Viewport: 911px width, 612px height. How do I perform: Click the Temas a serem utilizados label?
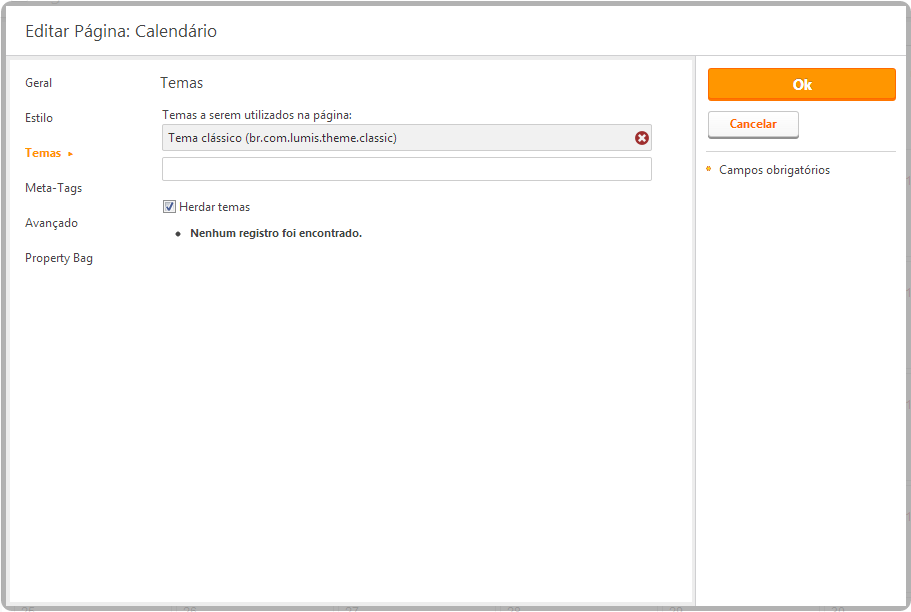257,115
